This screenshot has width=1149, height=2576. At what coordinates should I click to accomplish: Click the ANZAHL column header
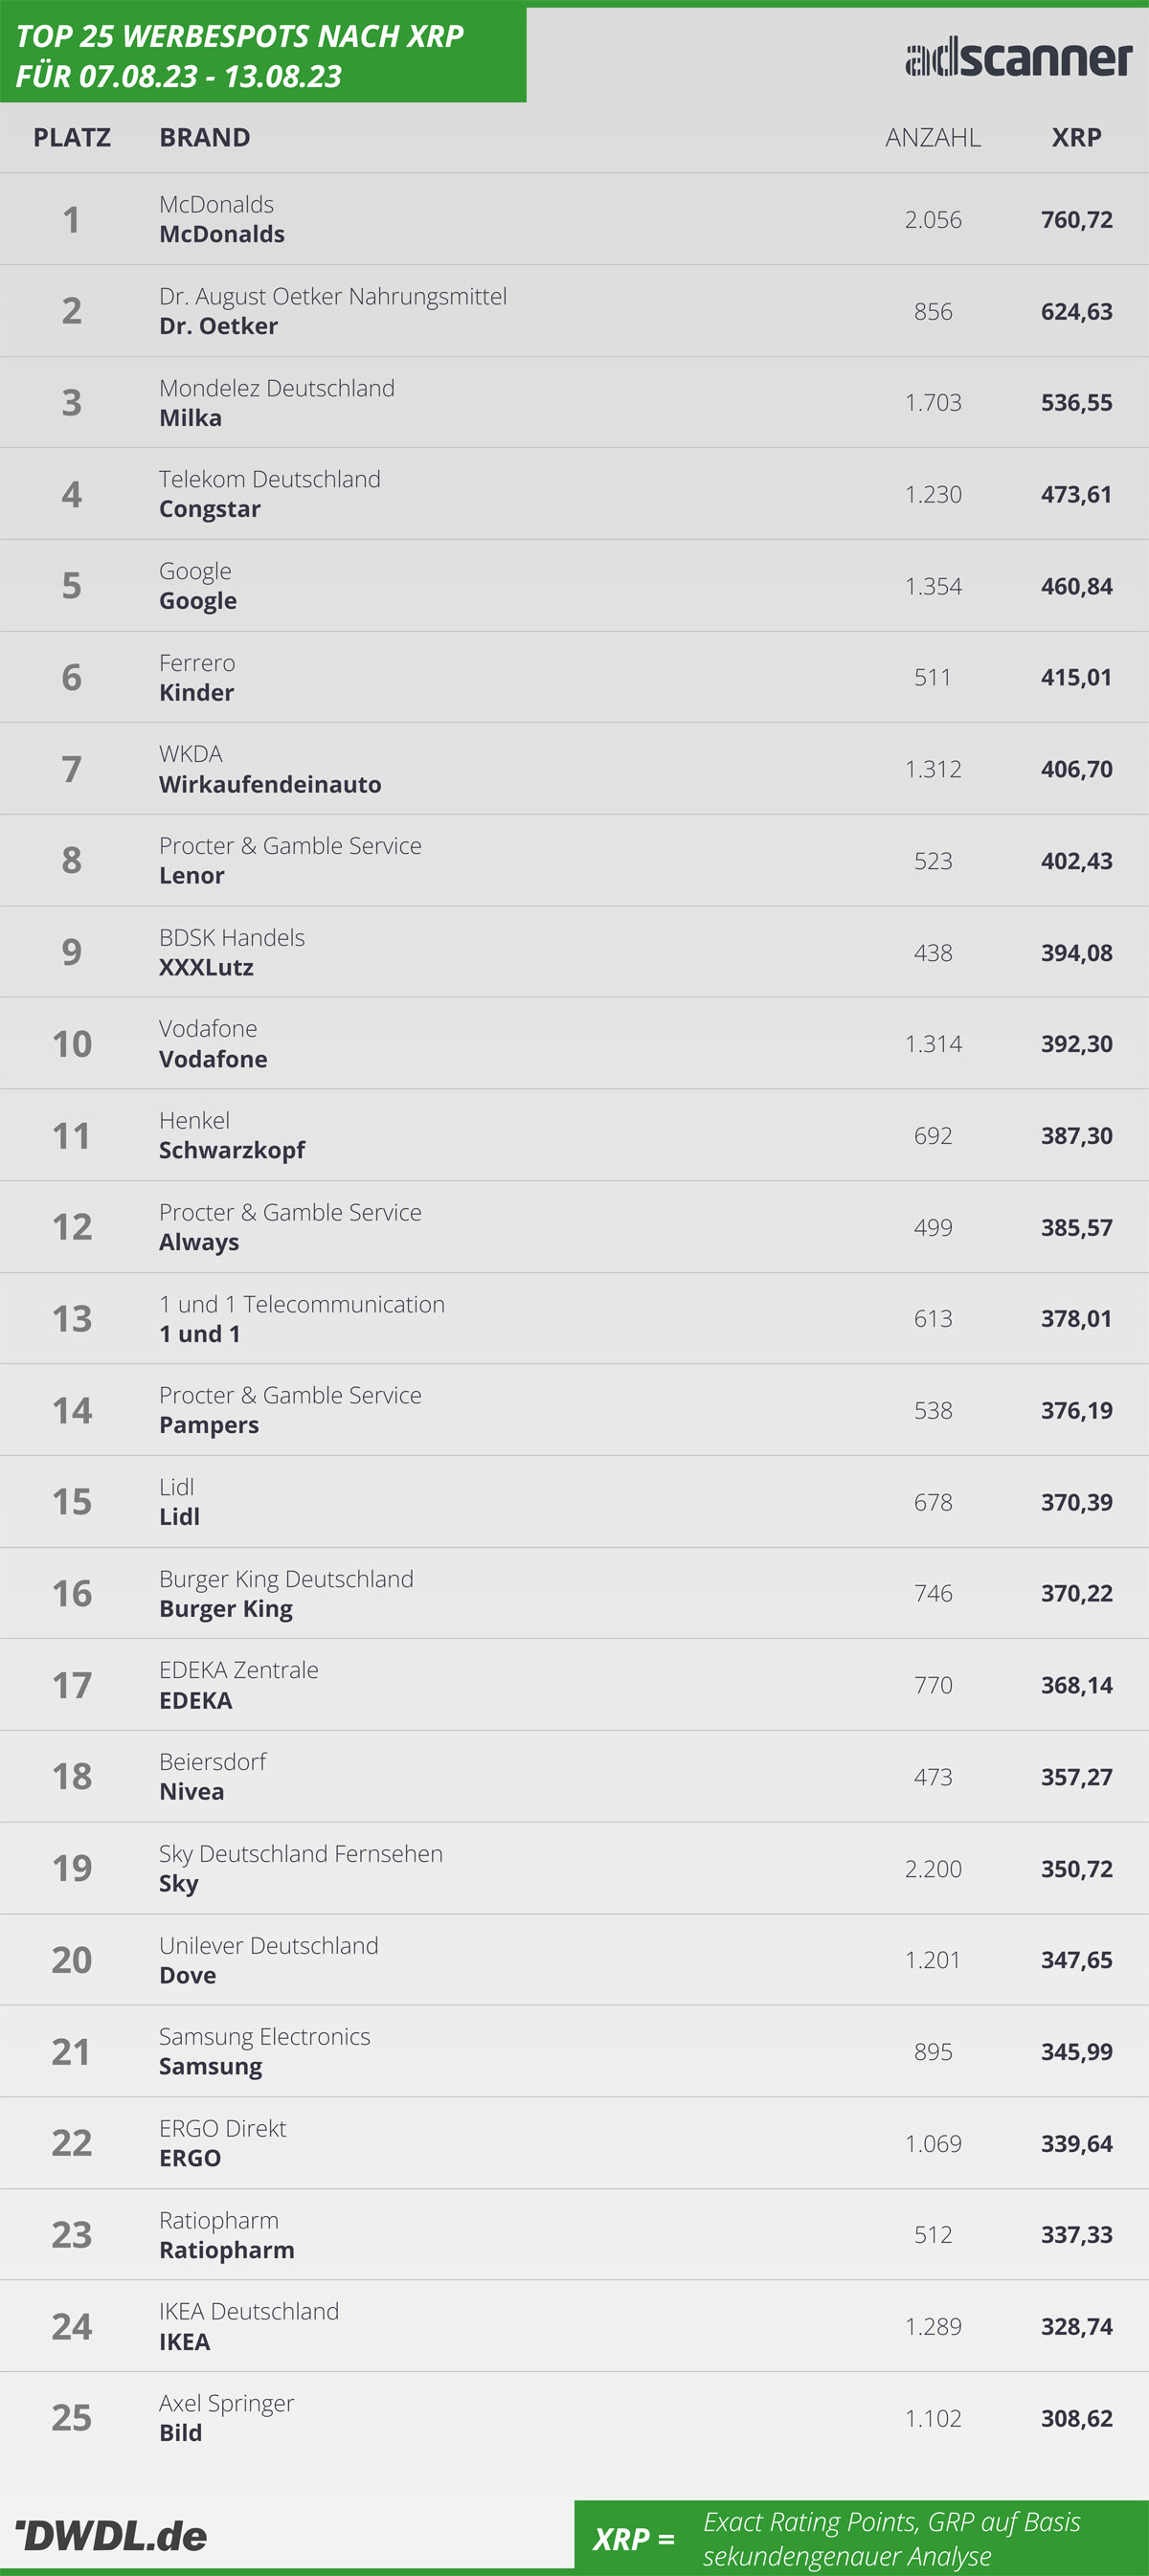point(933,137)
